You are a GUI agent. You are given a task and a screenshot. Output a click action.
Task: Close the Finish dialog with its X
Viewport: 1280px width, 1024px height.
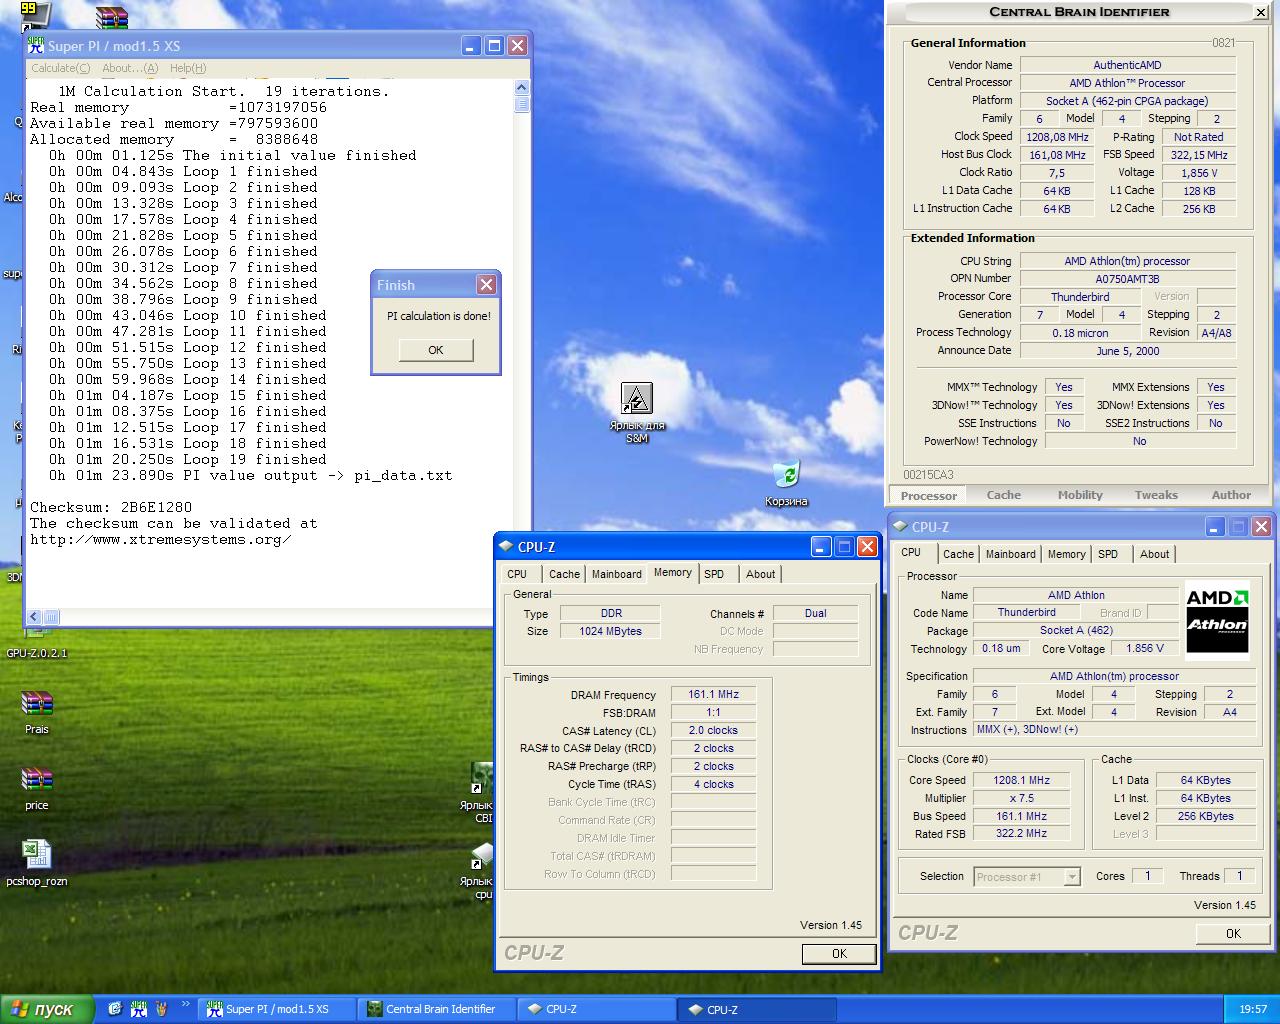tap(486, 285)
